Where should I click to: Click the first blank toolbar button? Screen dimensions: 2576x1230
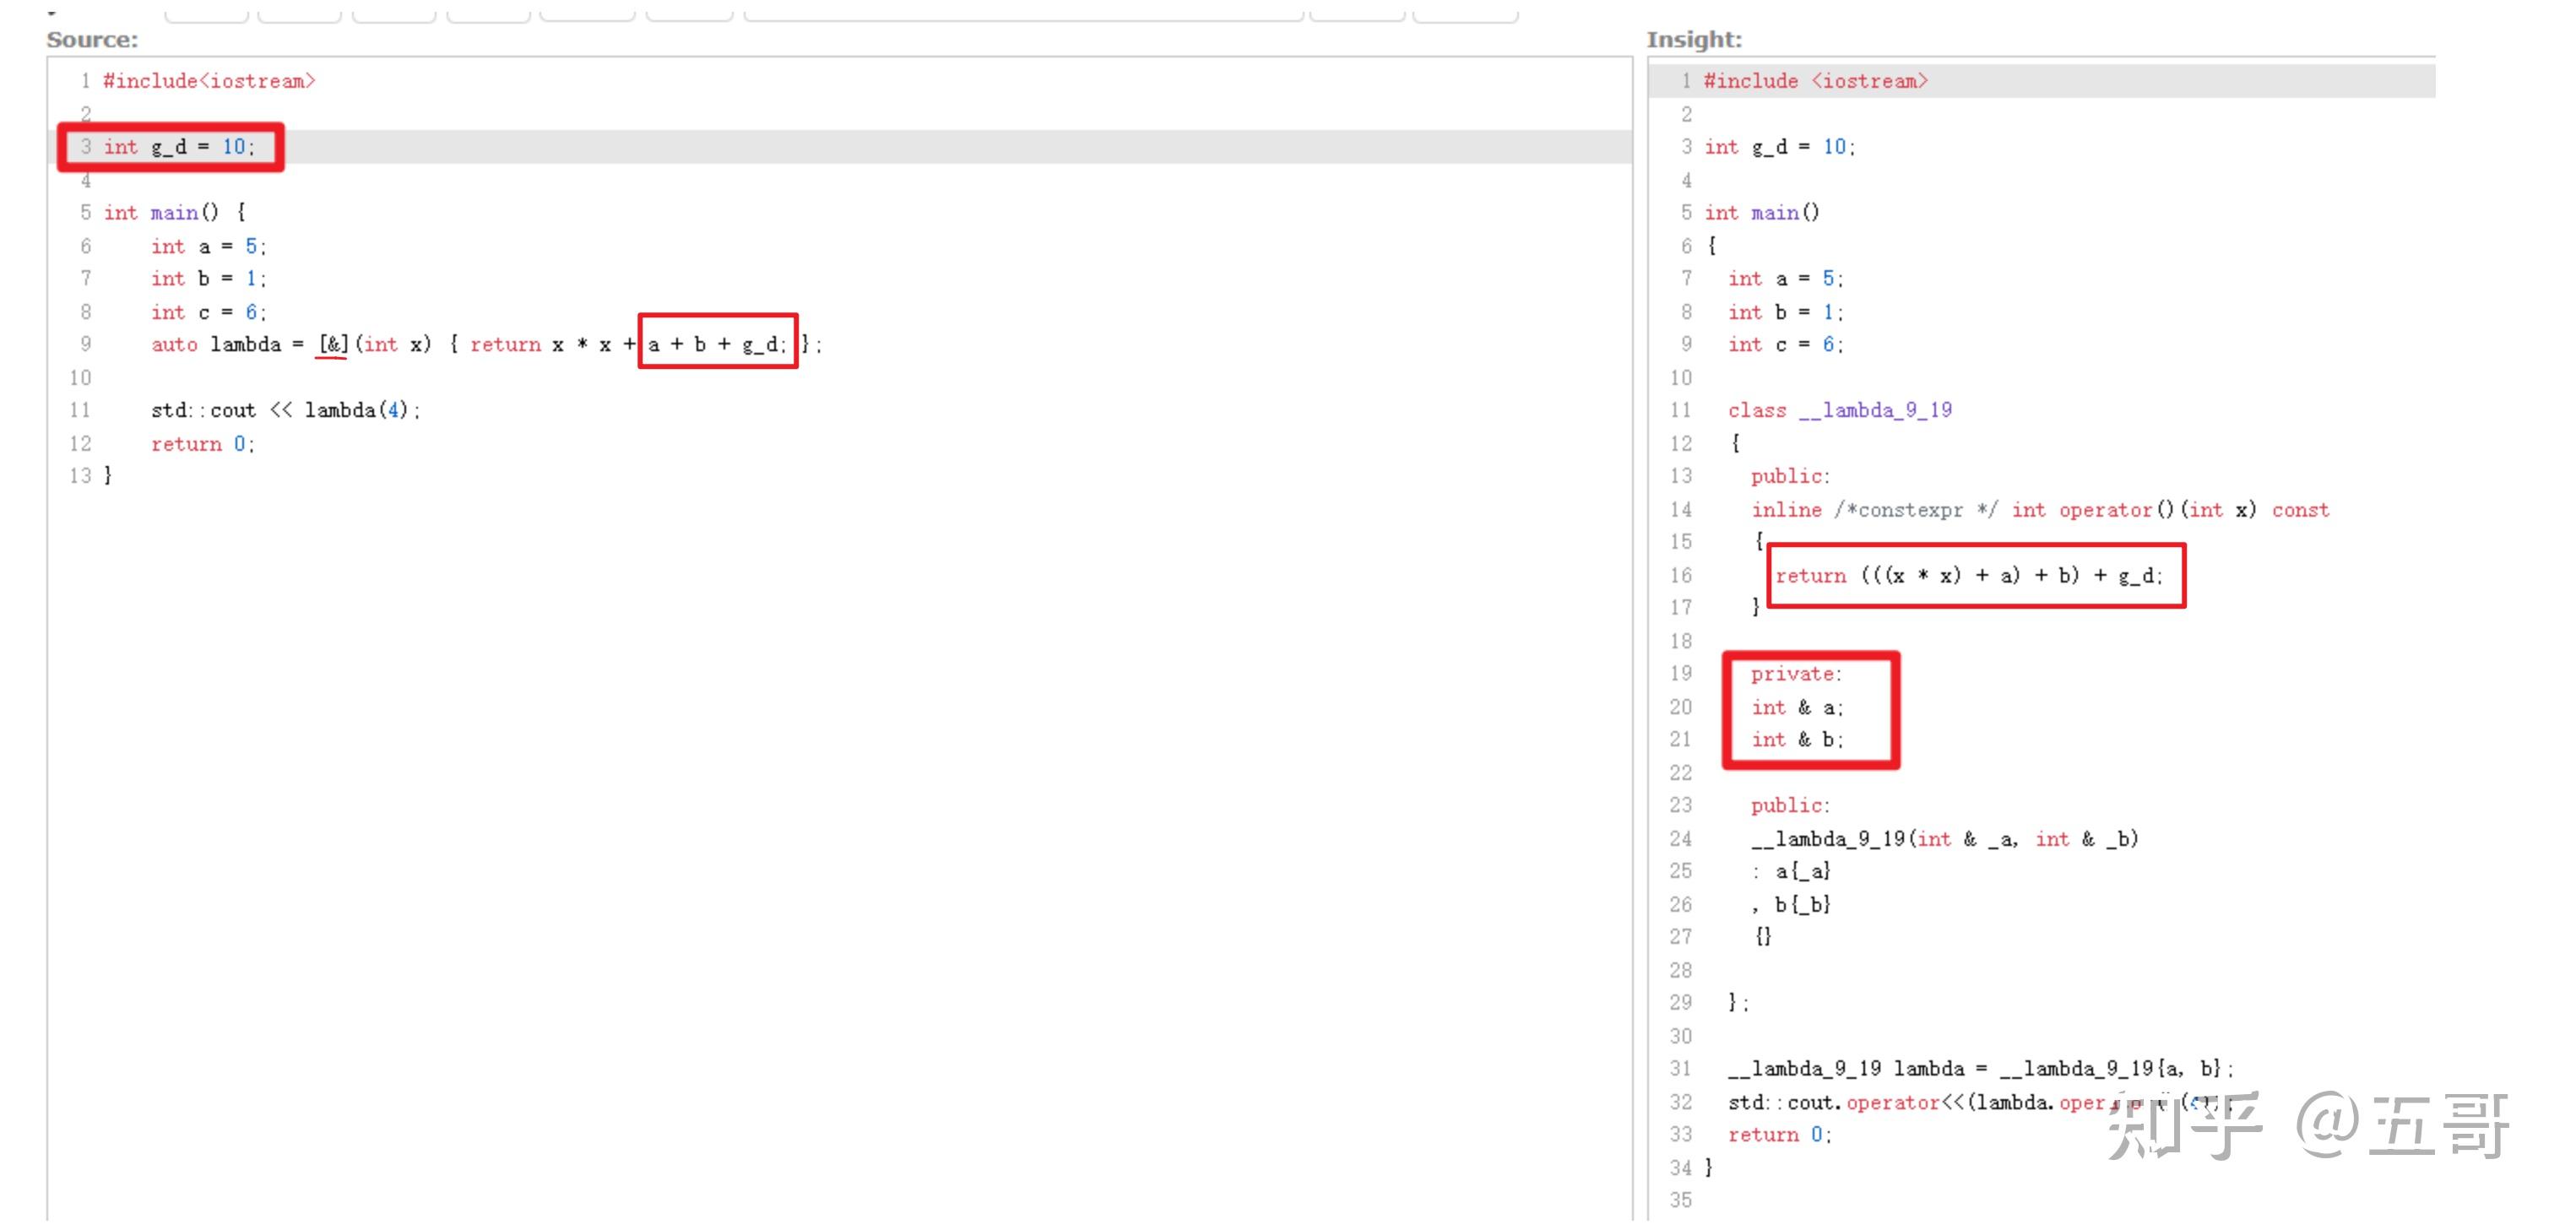[x=207, y=10]
